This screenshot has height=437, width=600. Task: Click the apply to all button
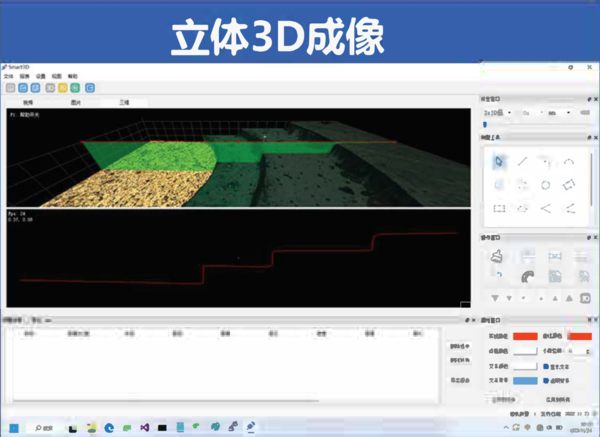(x=558, y=399)
